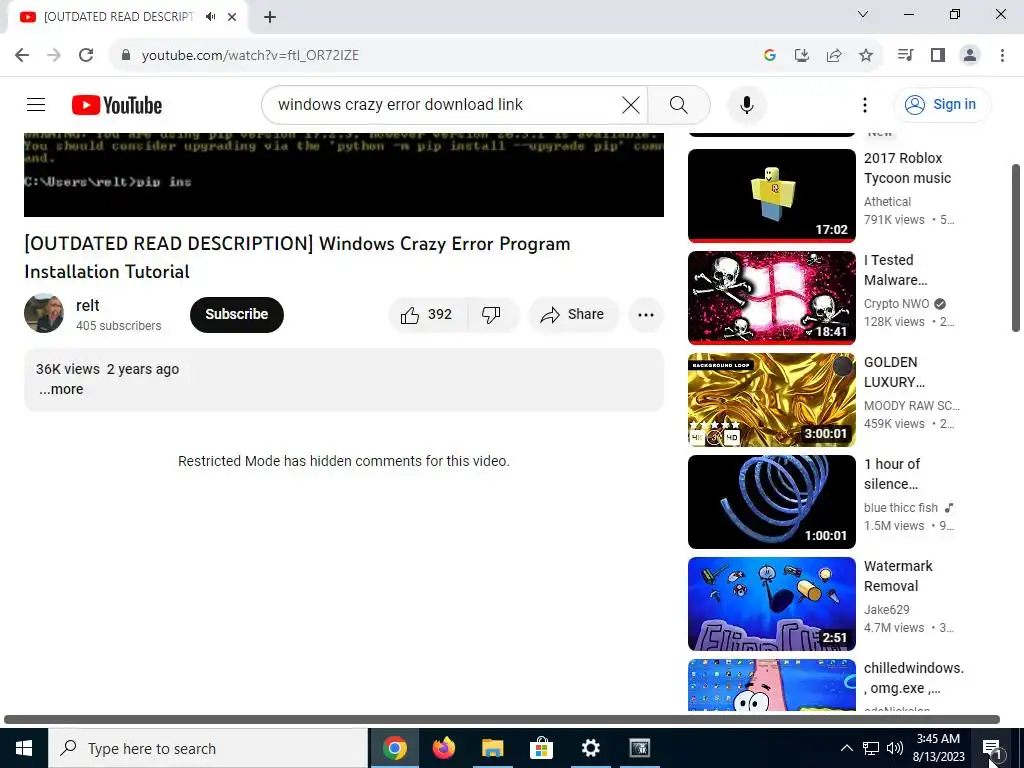Open I Tested Malware video thumbnail

point(771,297)
